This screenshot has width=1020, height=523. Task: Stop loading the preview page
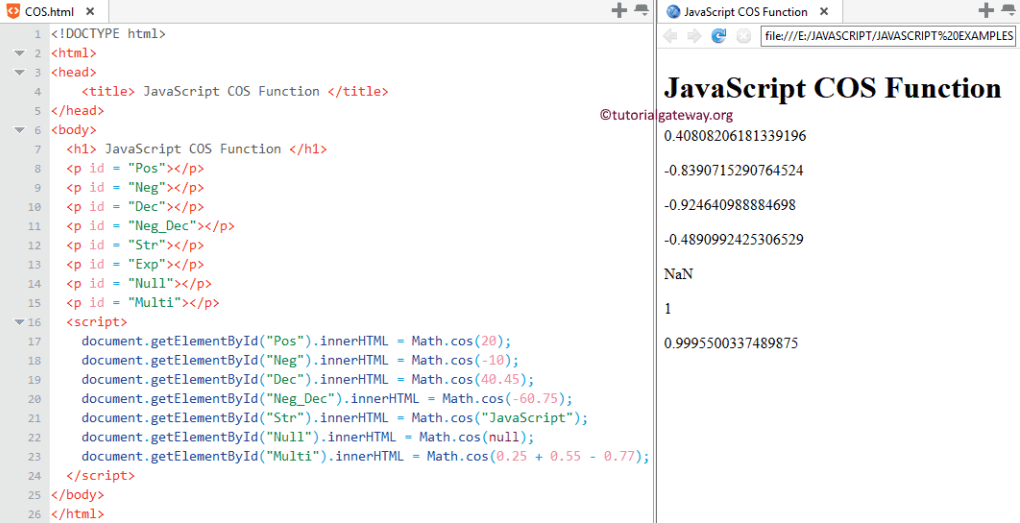744,36
